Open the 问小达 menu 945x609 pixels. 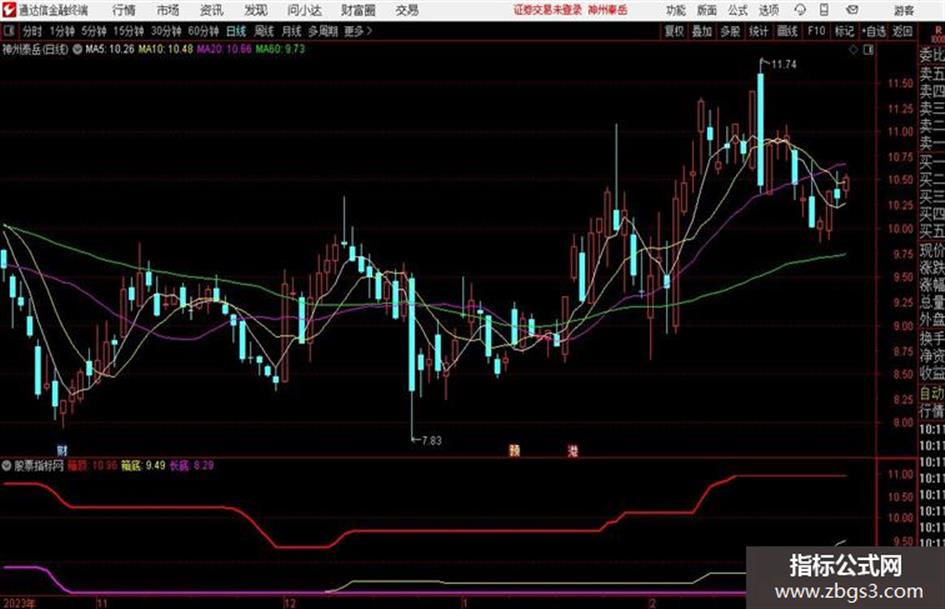[x=304, y=10]
